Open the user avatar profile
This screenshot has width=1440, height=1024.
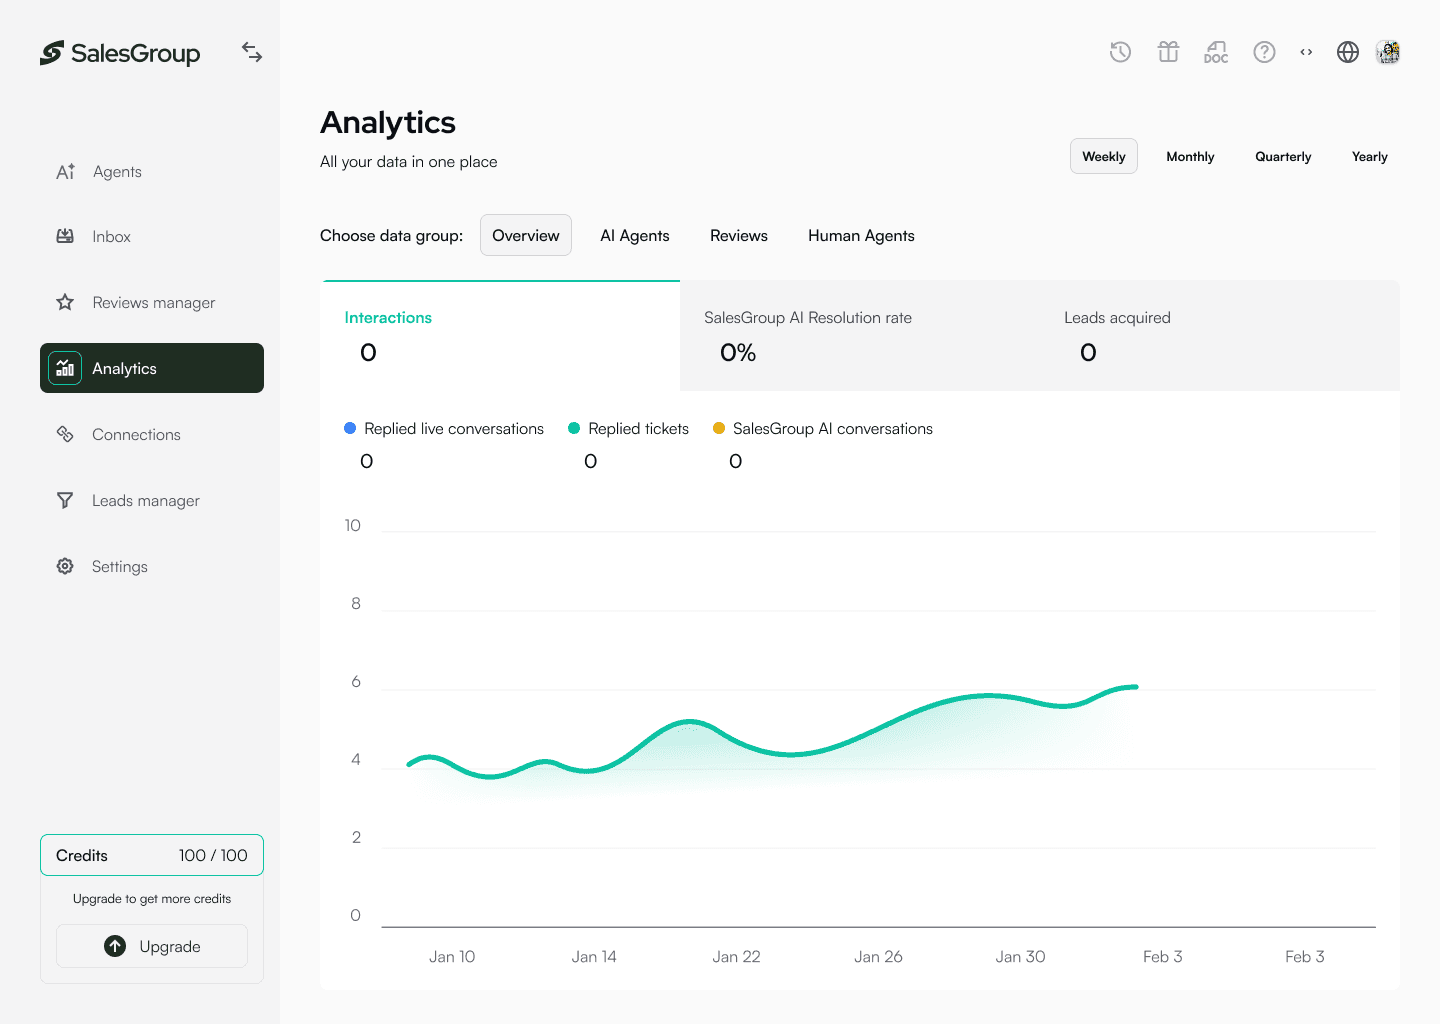tap(1388, 52)
